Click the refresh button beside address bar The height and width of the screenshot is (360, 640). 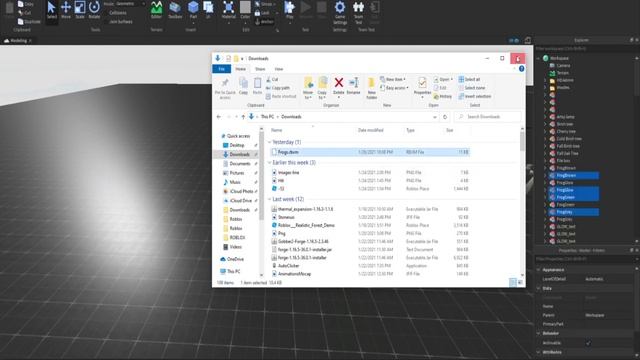click(445, 117)
